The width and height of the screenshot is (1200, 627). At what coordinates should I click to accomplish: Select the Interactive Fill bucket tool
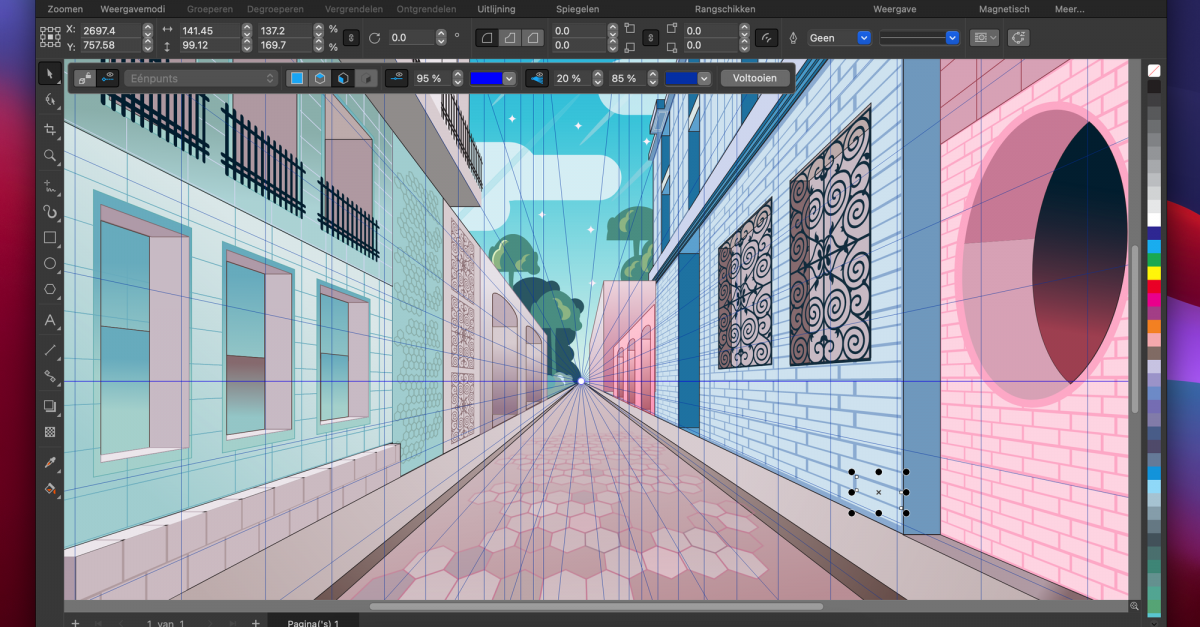tap(50, 489)
